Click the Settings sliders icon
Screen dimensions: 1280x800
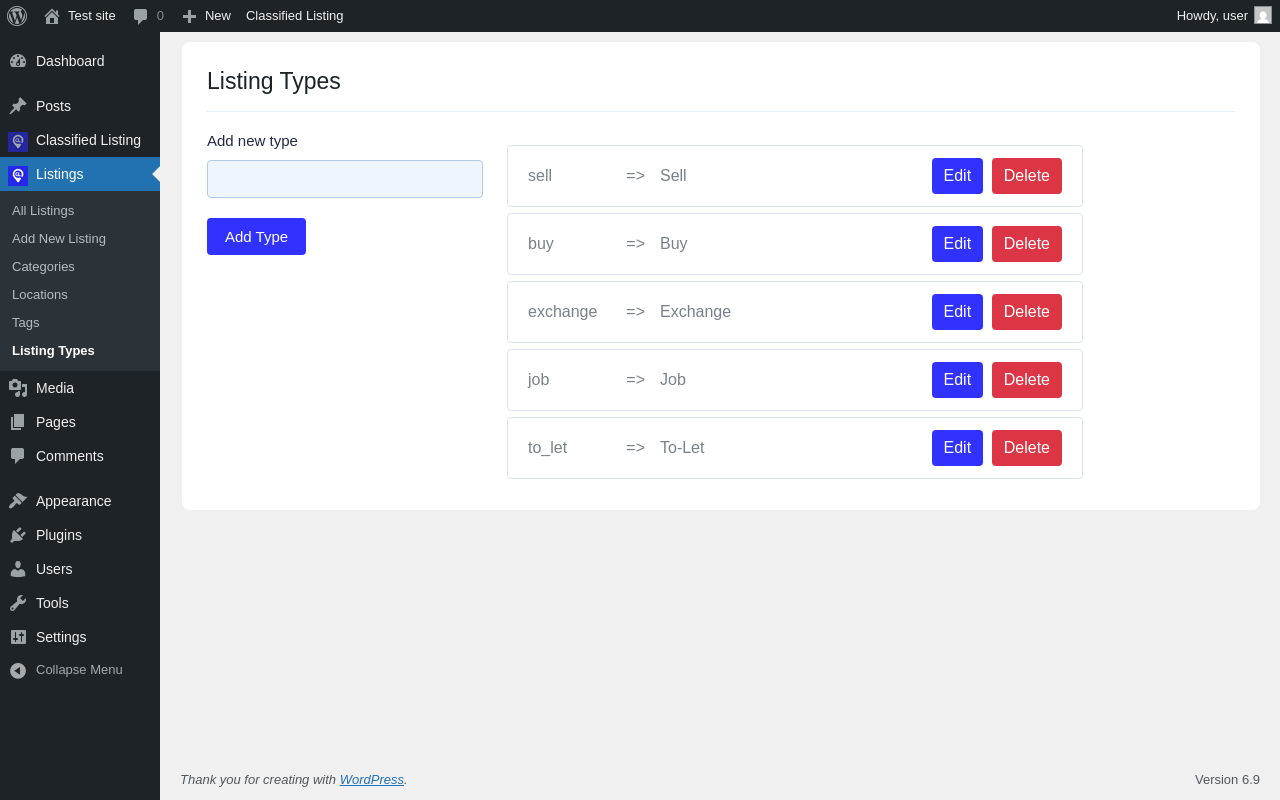[x=18, y=637]
